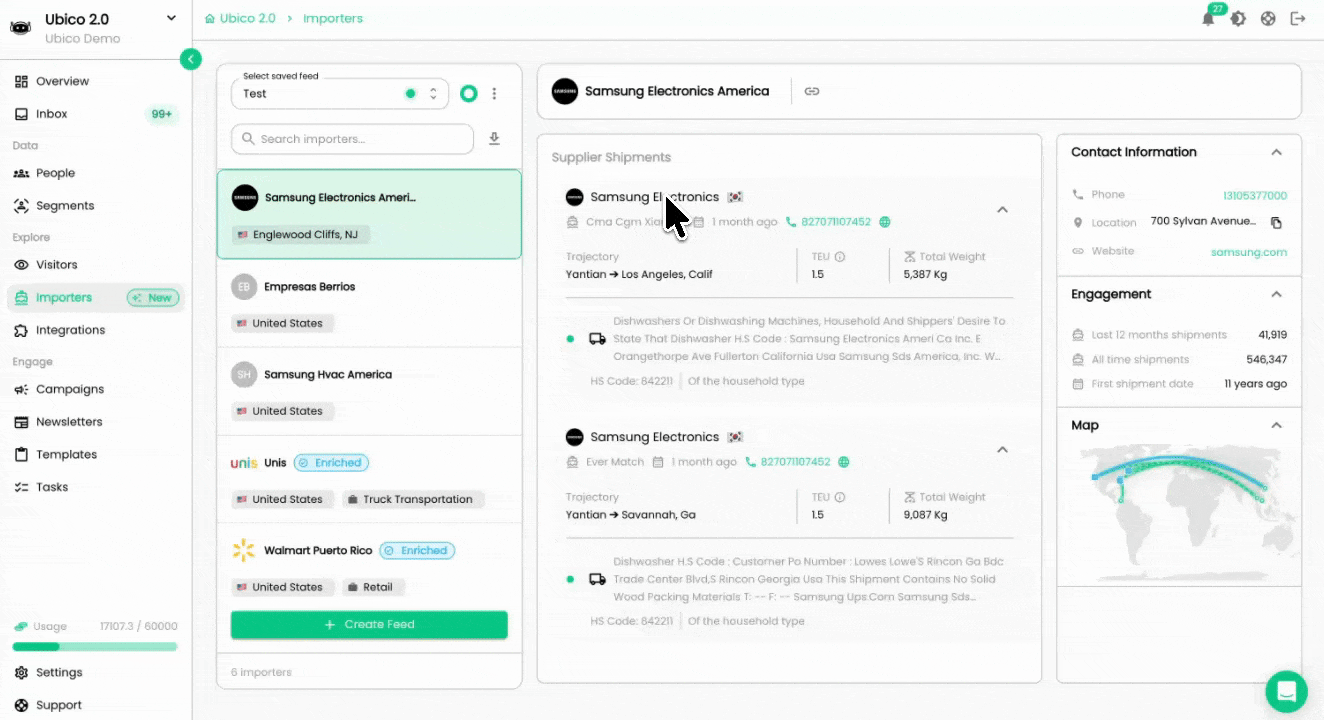
Task: Click the notifications bell icon
Action: pos(1208,19)
